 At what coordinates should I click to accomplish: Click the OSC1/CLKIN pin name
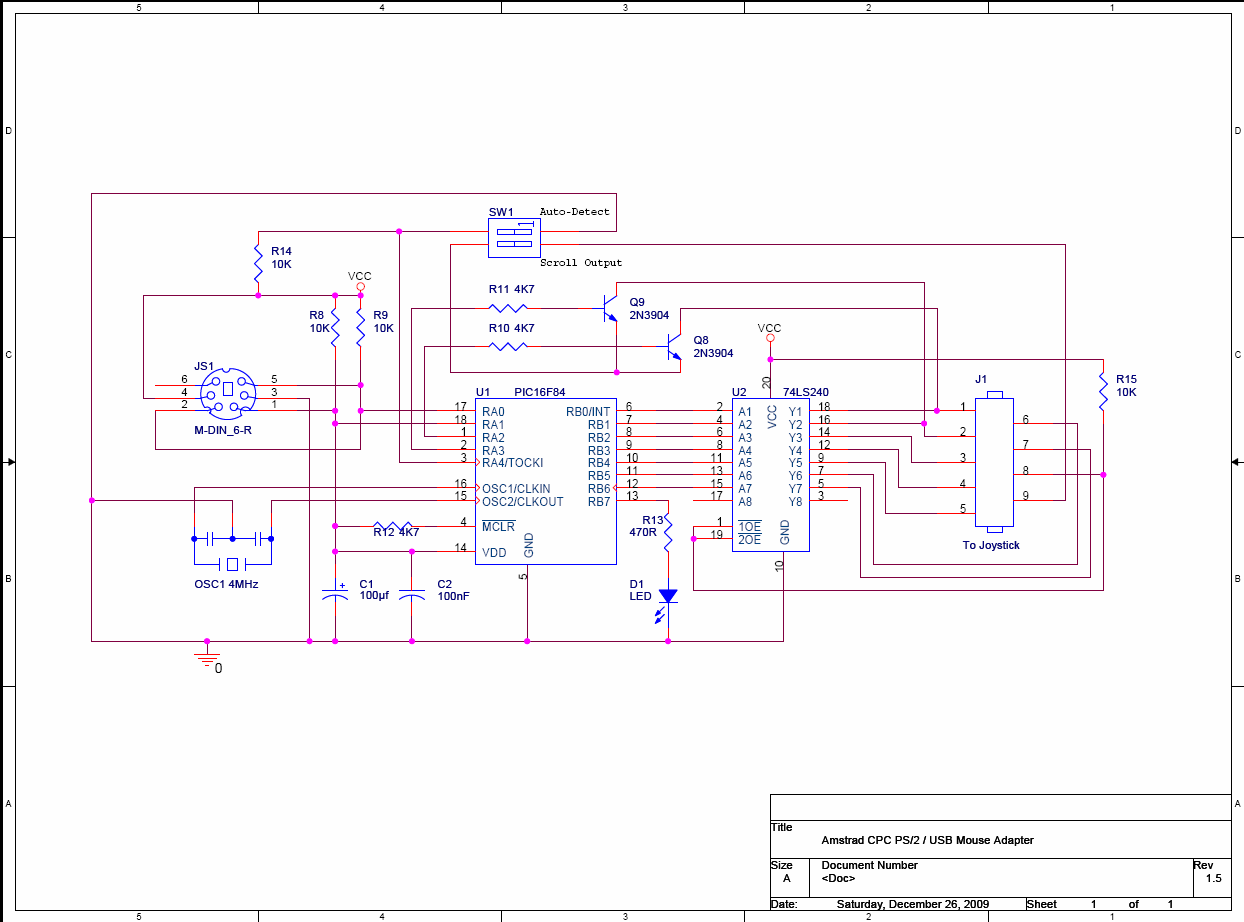tap(516, 489)
